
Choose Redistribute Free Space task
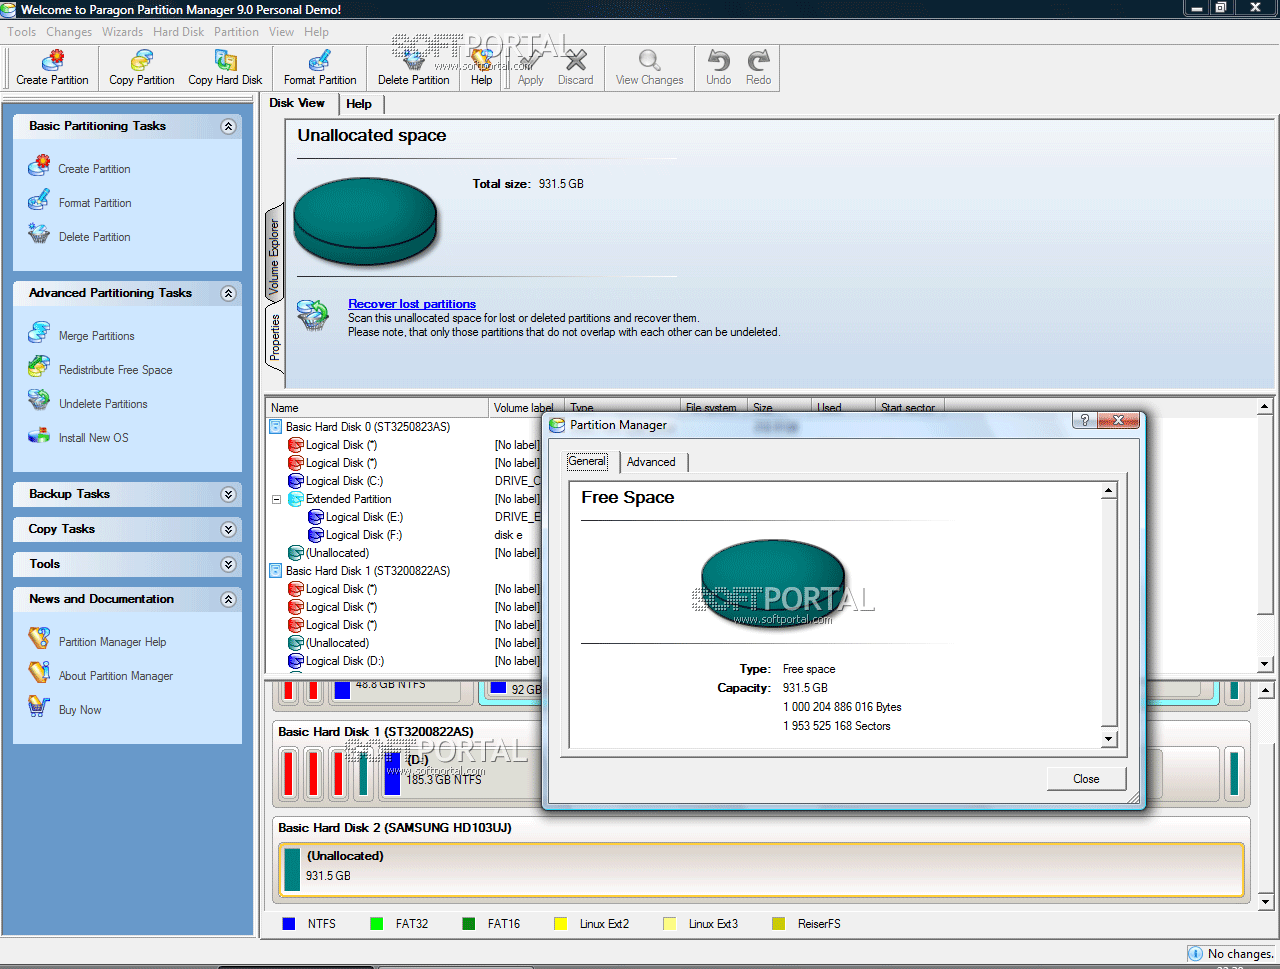tap(115, 370)
